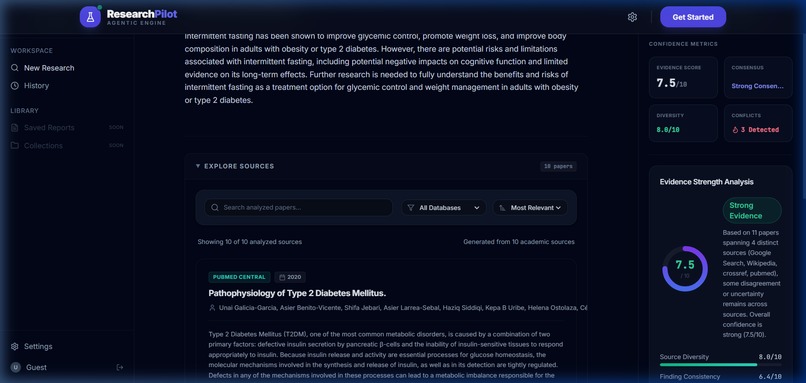Click the PubMed Central source tag

pyautogui.click(x=239, y=277)
